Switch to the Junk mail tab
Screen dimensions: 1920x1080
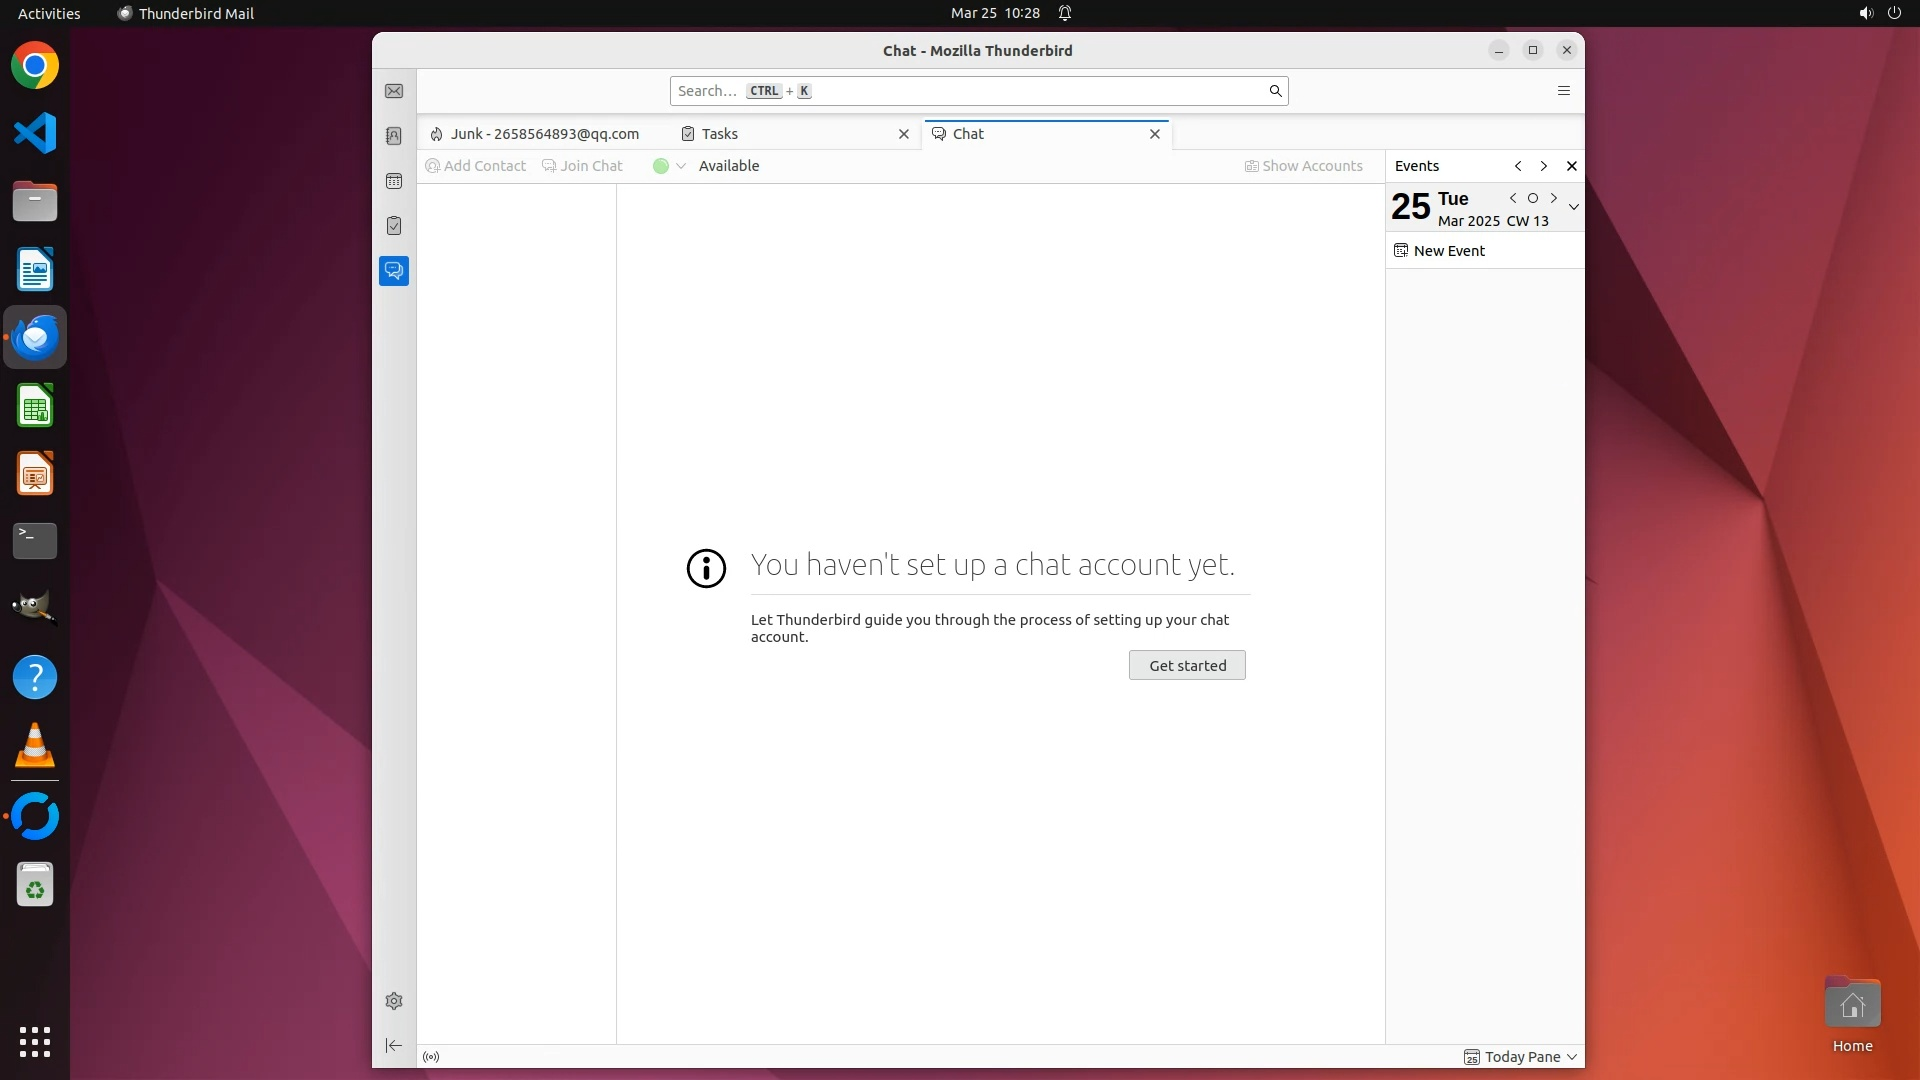pos(544,134)
